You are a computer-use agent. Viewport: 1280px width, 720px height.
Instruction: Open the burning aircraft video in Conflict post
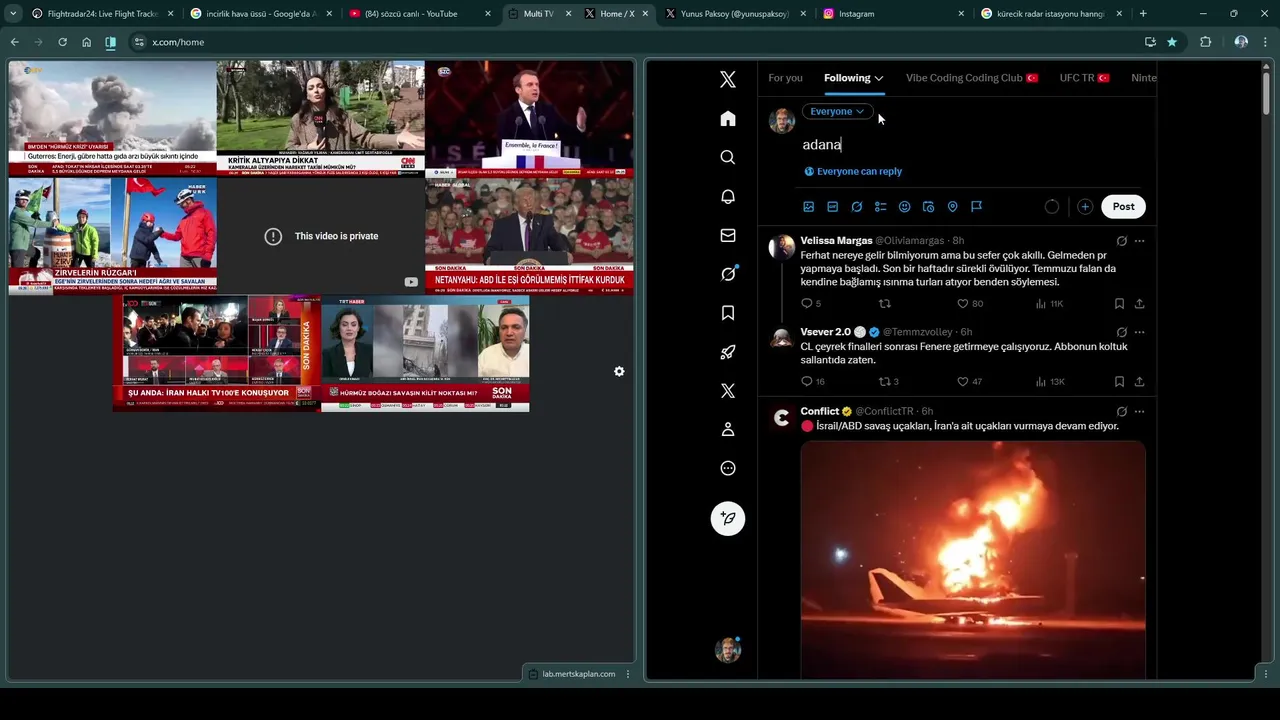(973, 560)
